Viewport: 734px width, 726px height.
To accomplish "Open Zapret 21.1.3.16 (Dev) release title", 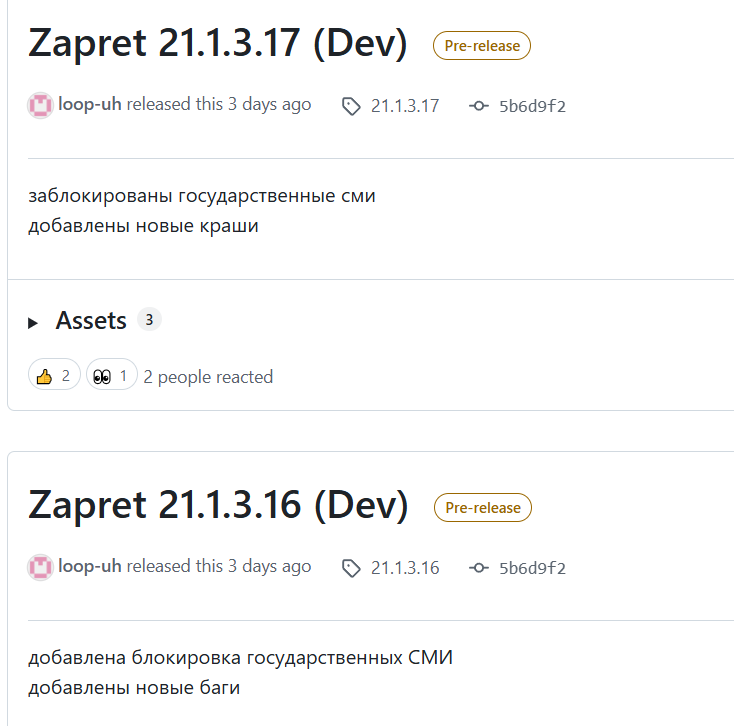I will [x=218, y=505].
